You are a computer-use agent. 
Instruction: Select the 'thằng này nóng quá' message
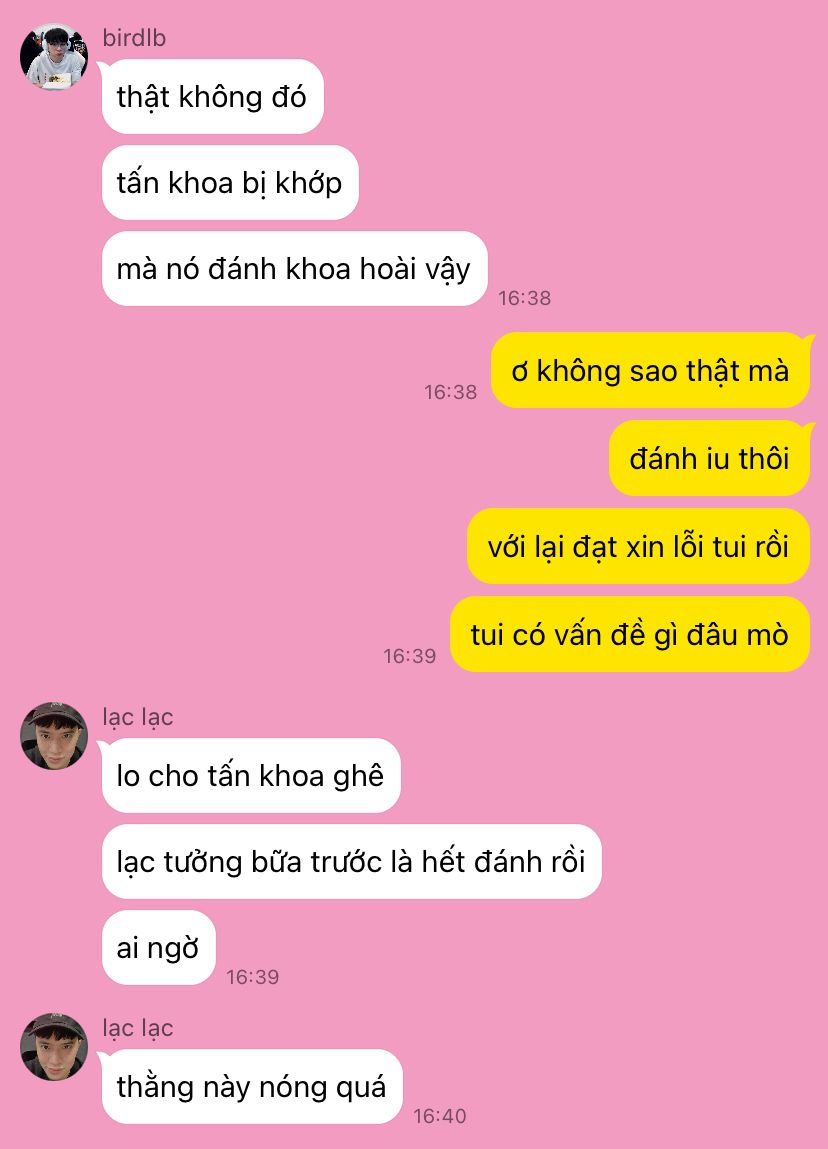(x=252, y=1087)
